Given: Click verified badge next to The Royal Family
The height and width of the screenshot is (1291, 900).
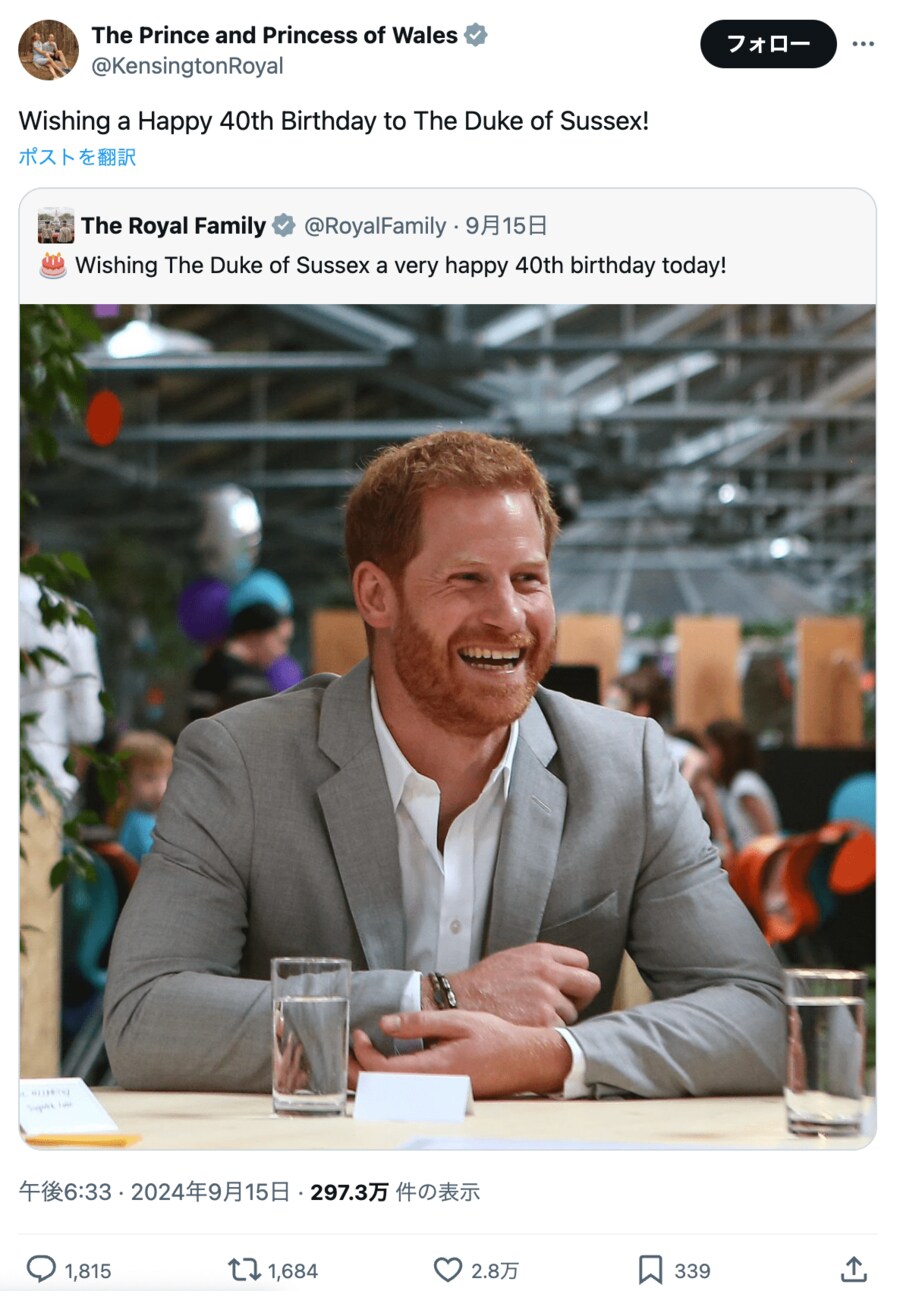Looking at the screenshot, I should [284, 226].
